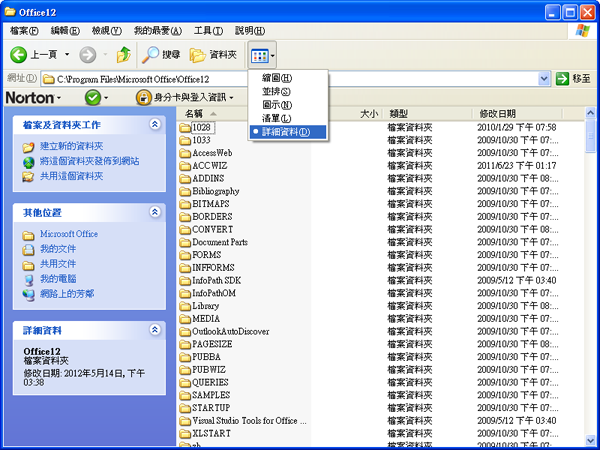This screenshot has width=600, height=450.
Task: Open the Microsoft Office location link
Action: [69, 234]
